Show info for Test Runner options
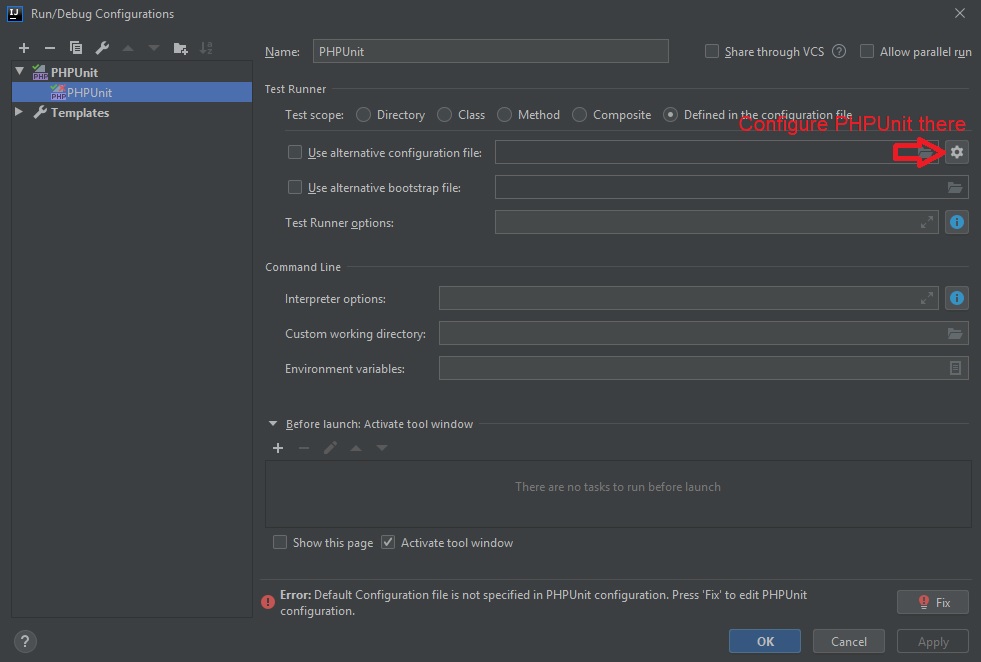 (x=957, y=222)
